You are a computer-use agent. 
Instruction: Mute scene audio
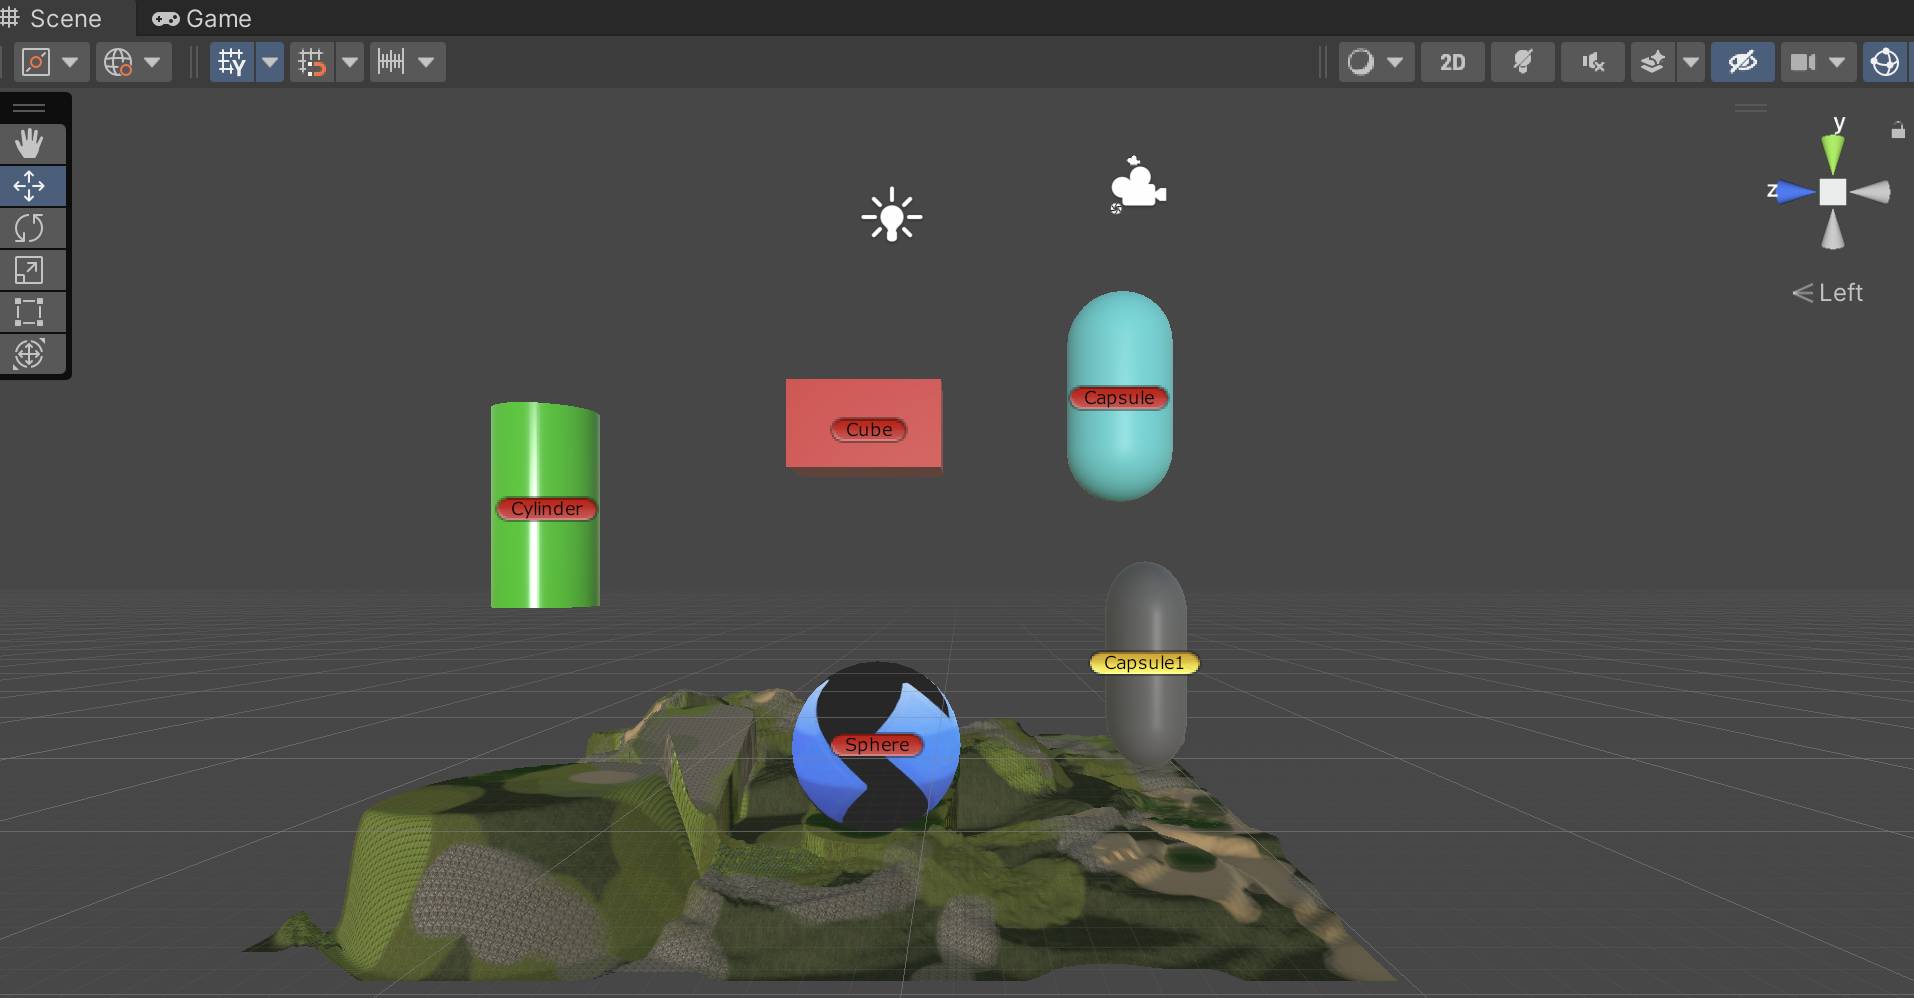tap(1591, 61)
